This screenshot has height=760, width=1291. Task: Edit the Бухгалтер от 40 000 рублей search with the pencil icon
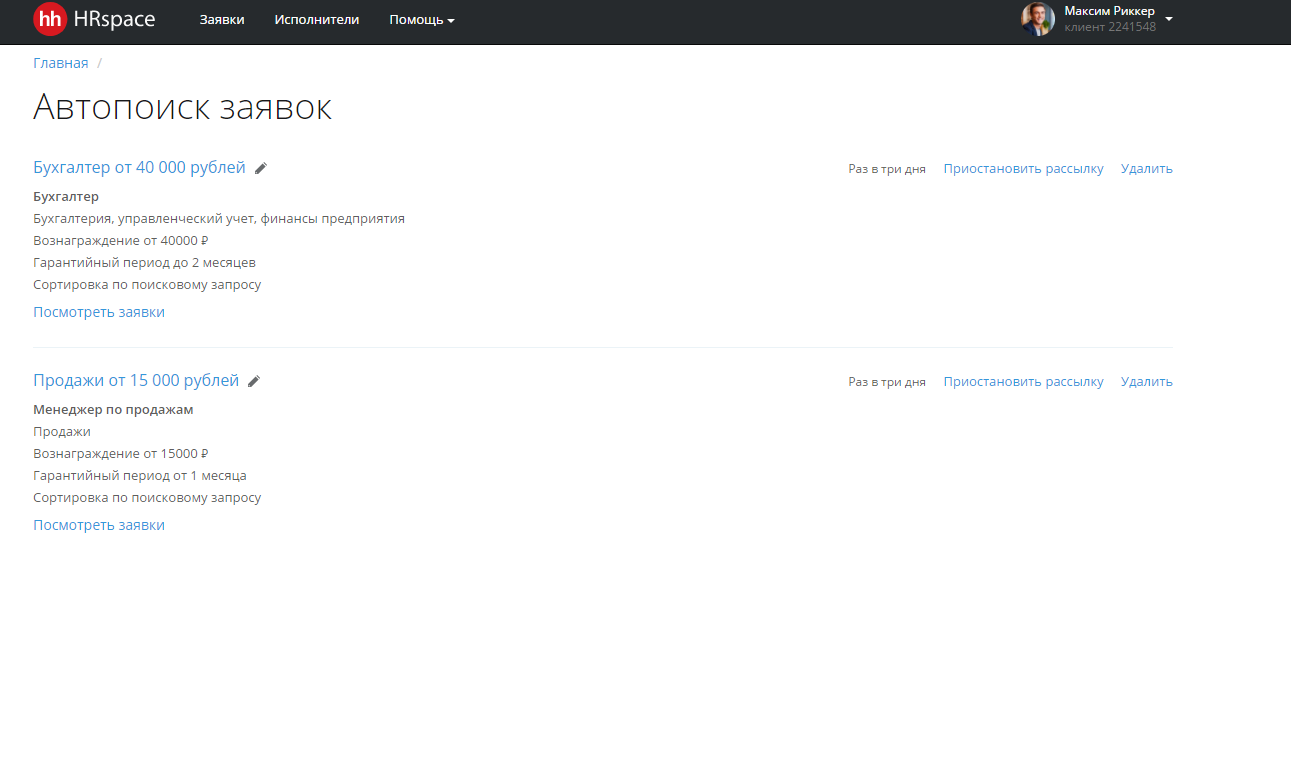point(261,169)
